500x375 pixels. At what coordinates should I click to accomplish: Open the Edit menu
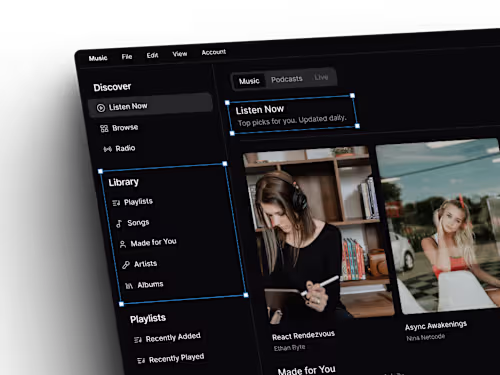point(152,55)
